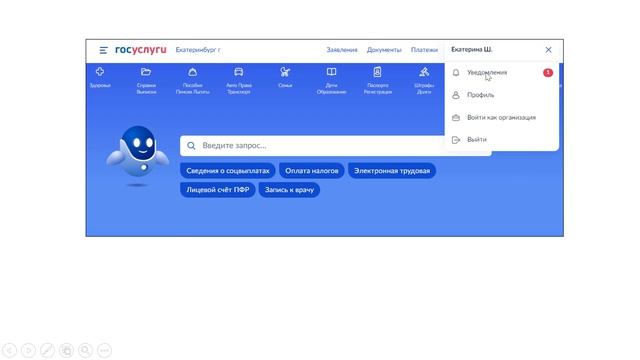Click the Введите запрос search field
This screenshot has height=360, width=640.
point(336,146)
